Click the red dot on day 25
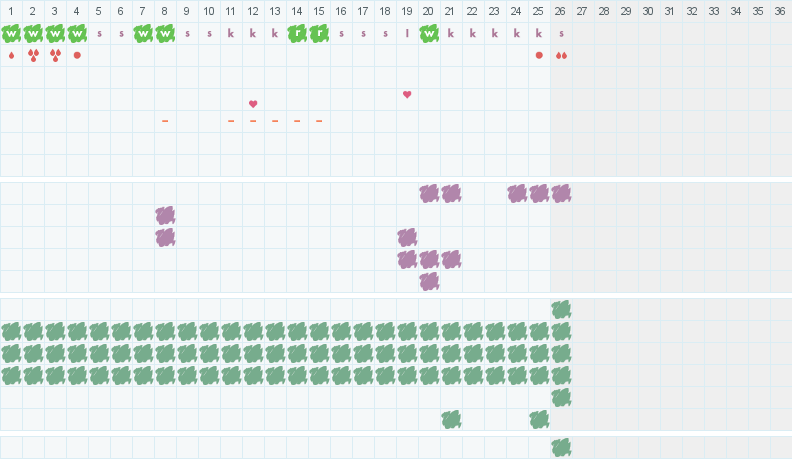Viewport: 792px width, 459px height. point(539,55)
